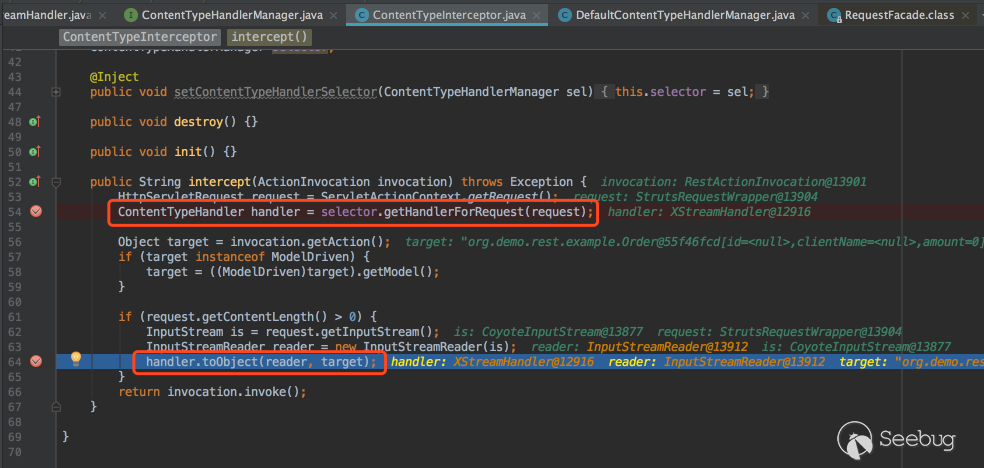Click getHandlerForRequest on line 54
This screenshot has height=468, width=984.
(452, 211)
